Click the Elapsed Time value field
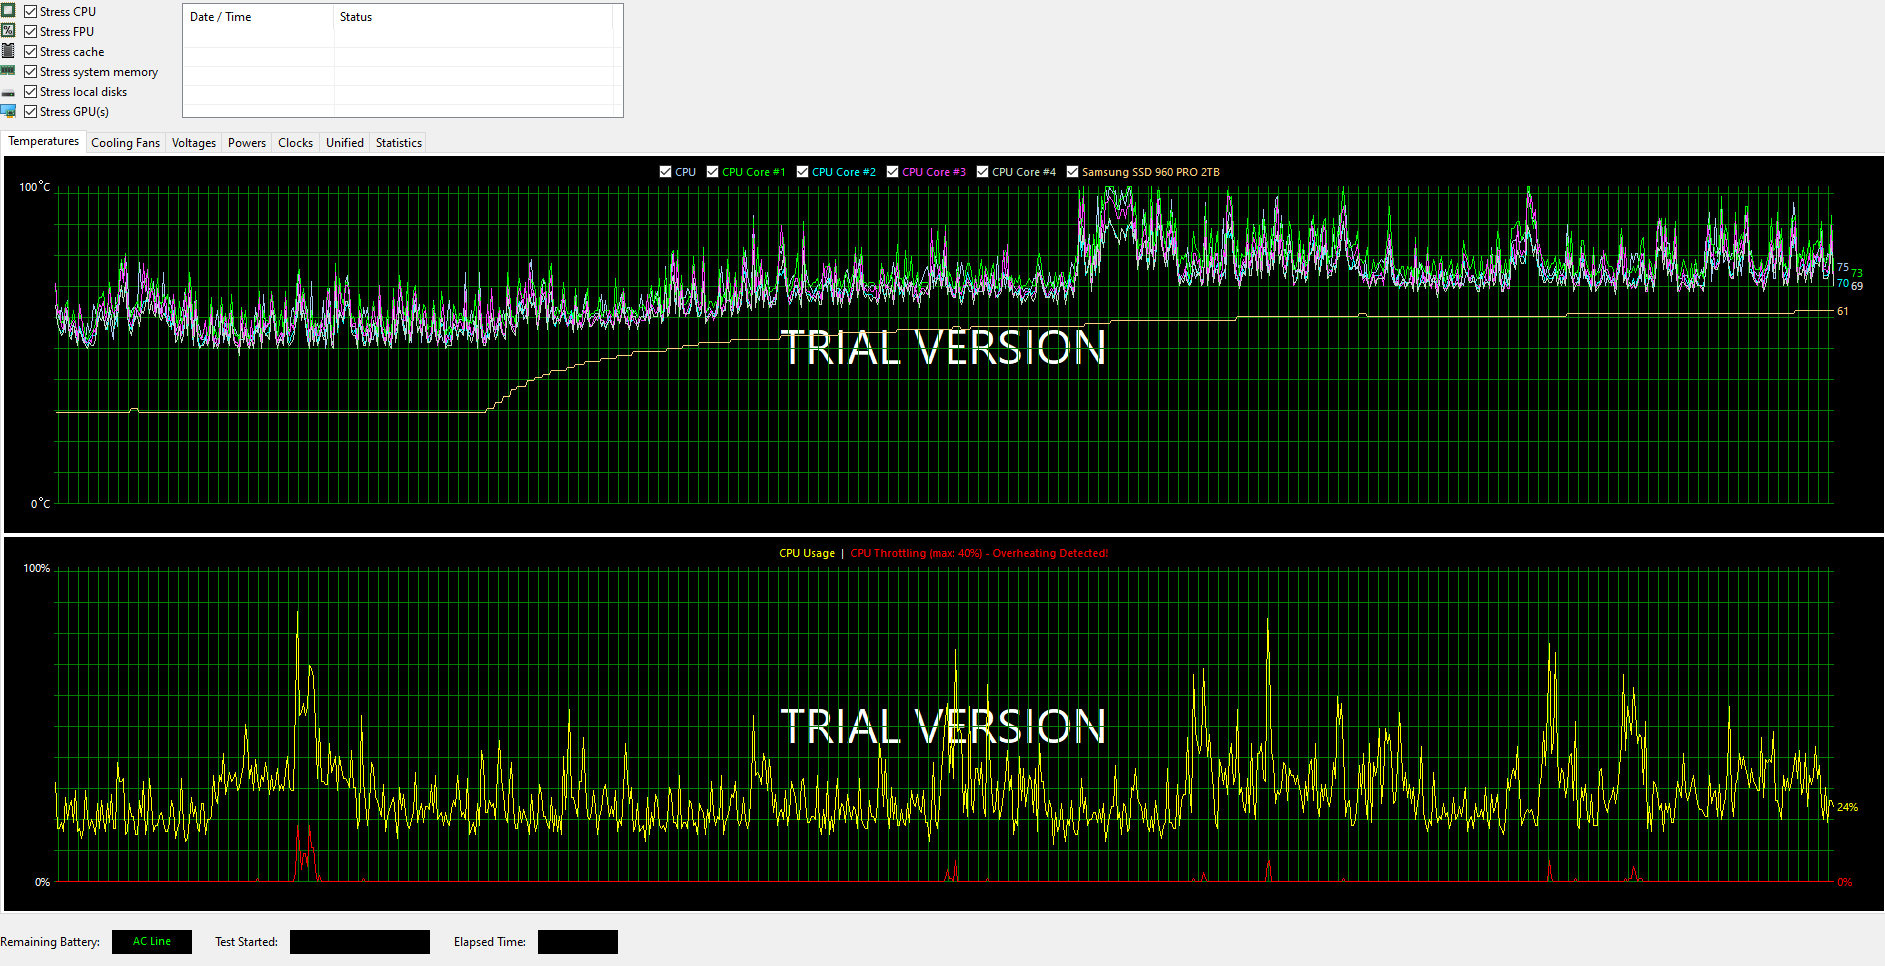 [578, 942]
